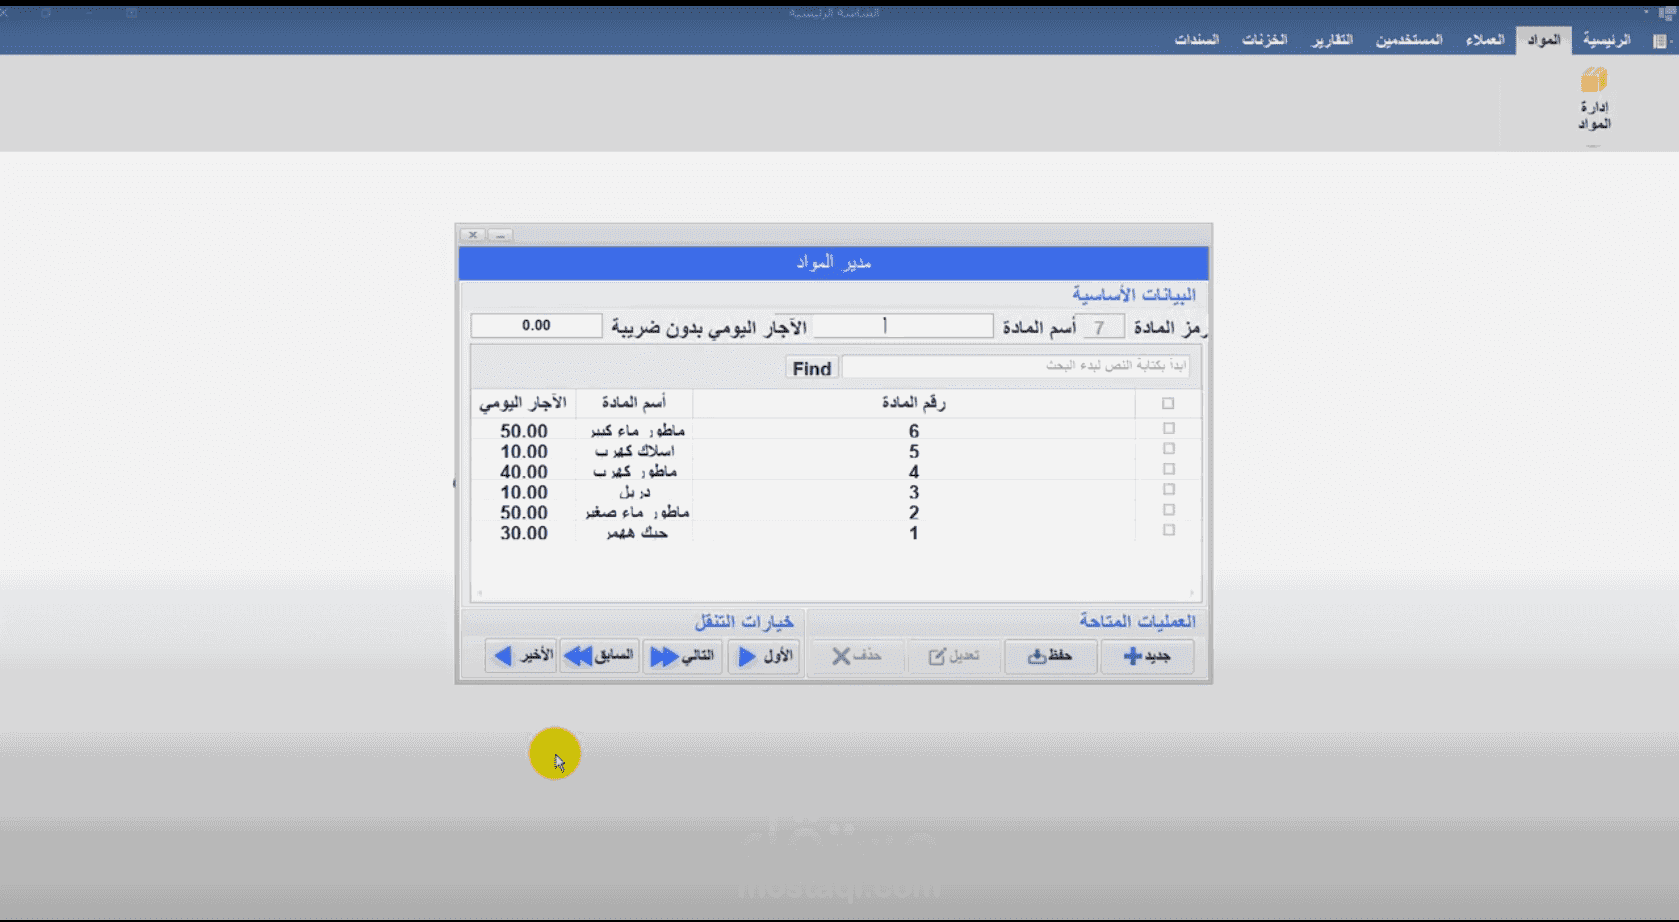Go to first record with الأول
This screenshot has width=1679, height=922.
click(x=764, y=656)
